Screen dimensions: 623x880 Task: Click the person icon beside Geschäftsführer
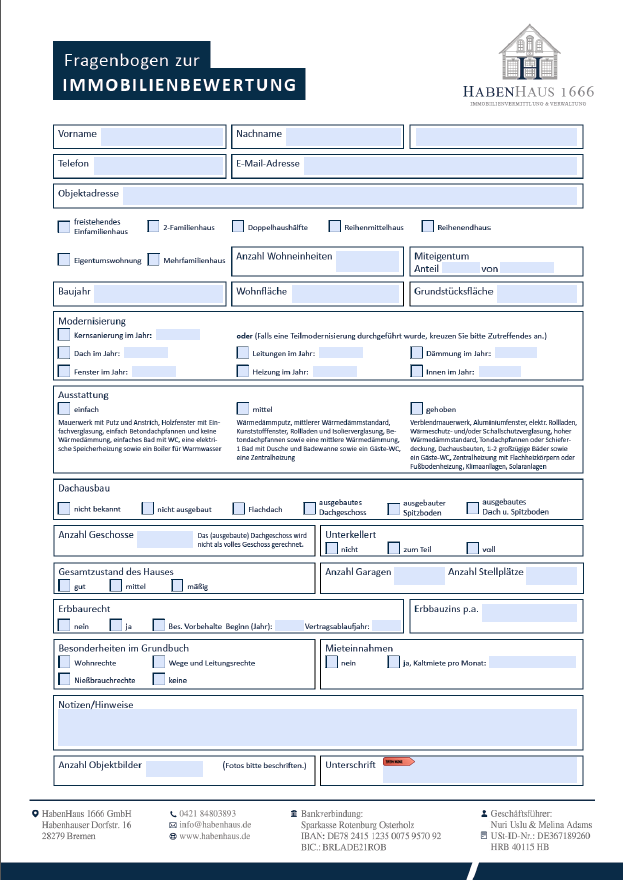(x=484, y=813)
